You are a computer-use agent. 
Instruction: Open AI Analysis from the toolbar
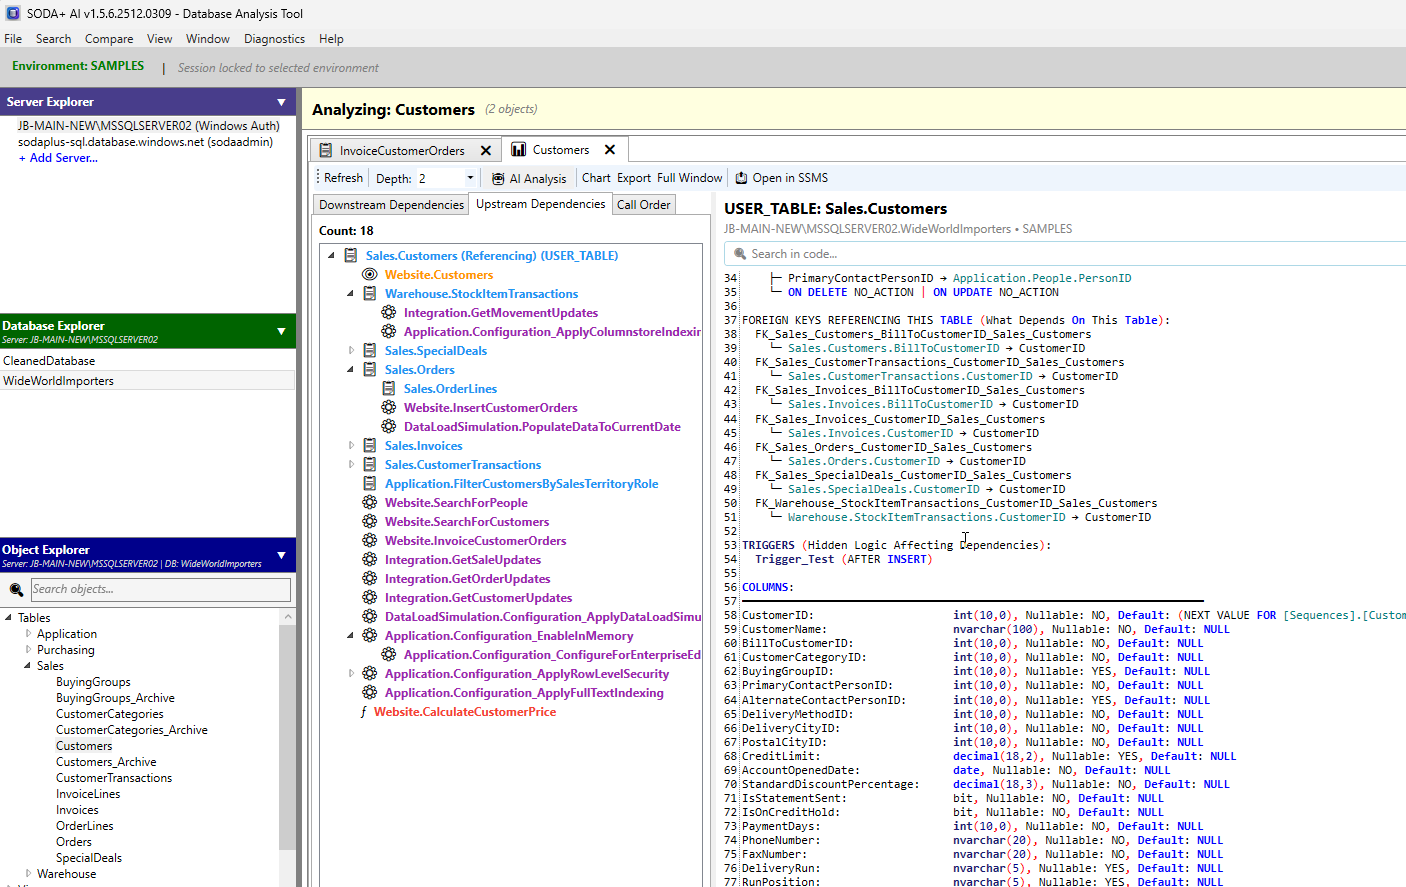[530, 177]
